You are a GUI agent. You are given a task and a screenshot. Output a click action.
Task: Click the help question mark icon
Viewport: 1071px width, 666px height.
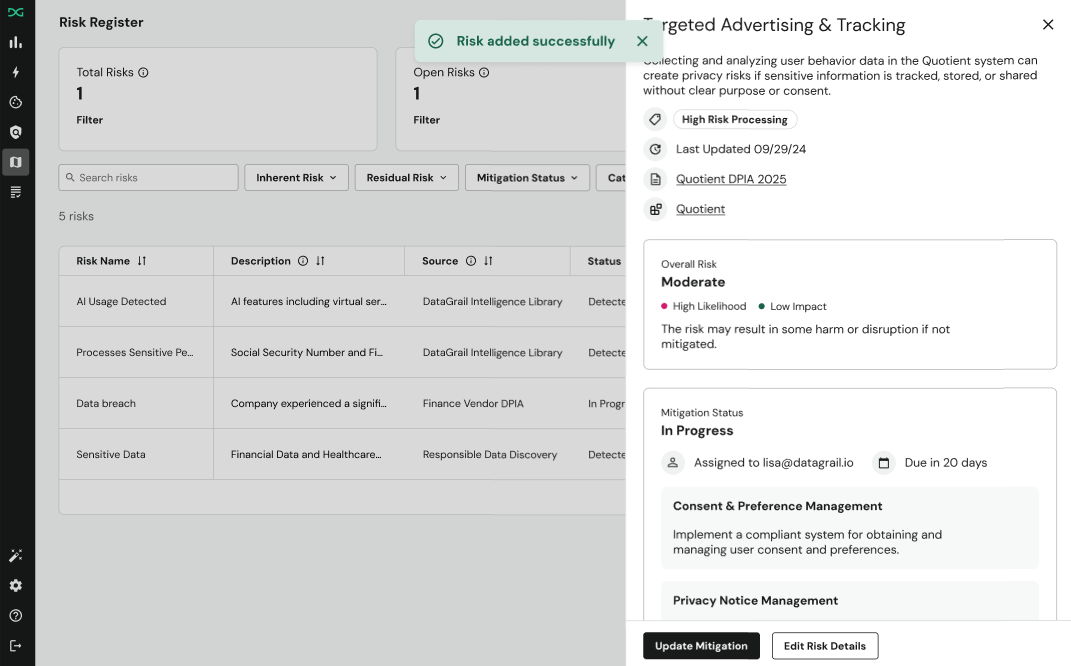point(15,616)
